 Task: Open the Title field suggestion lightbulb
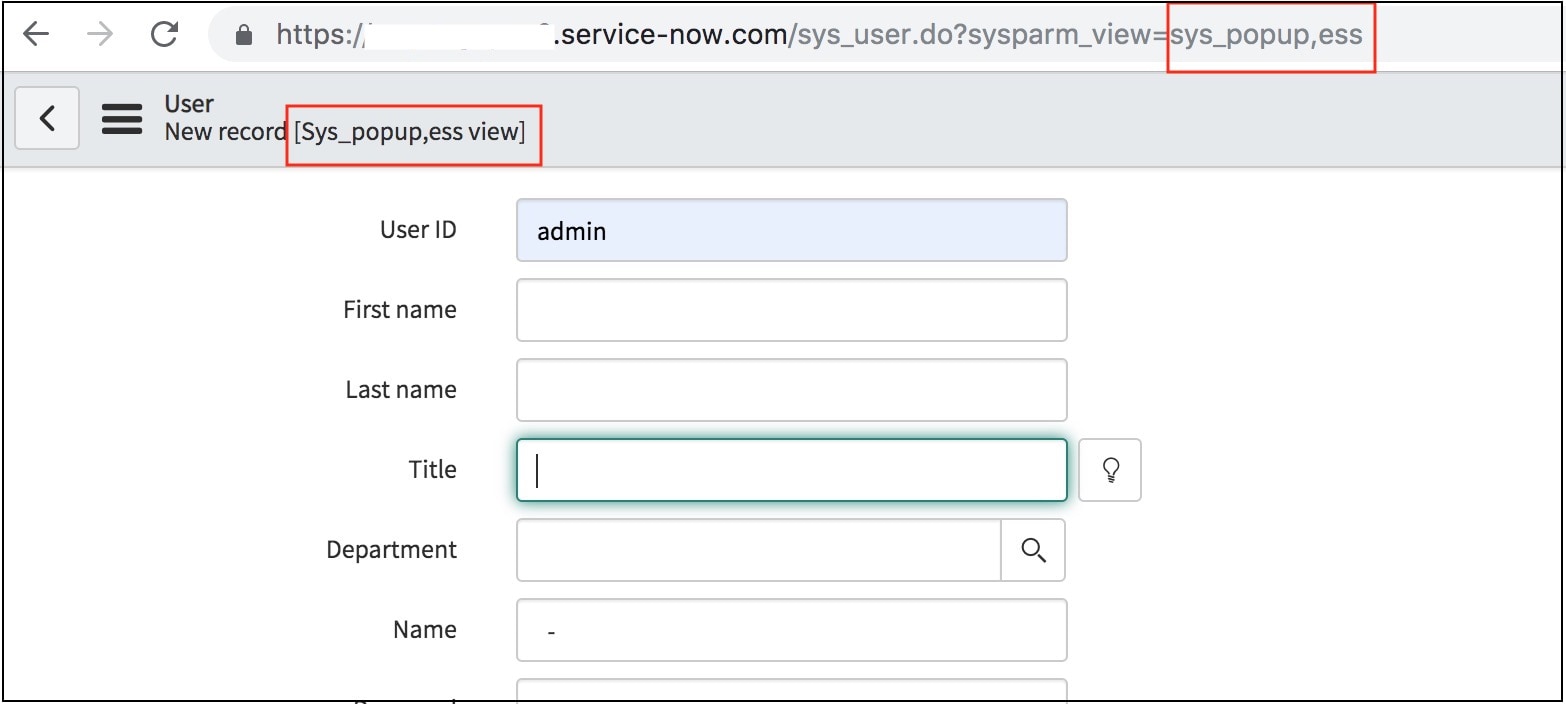click(1110, 470)
